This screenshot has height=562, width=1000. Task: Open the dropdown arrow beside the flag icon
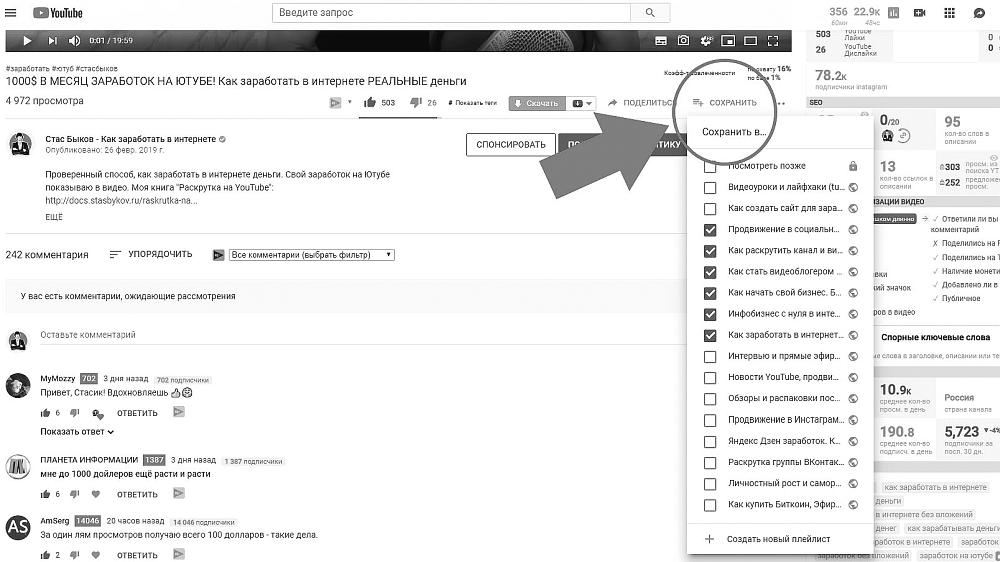[349, 102]
